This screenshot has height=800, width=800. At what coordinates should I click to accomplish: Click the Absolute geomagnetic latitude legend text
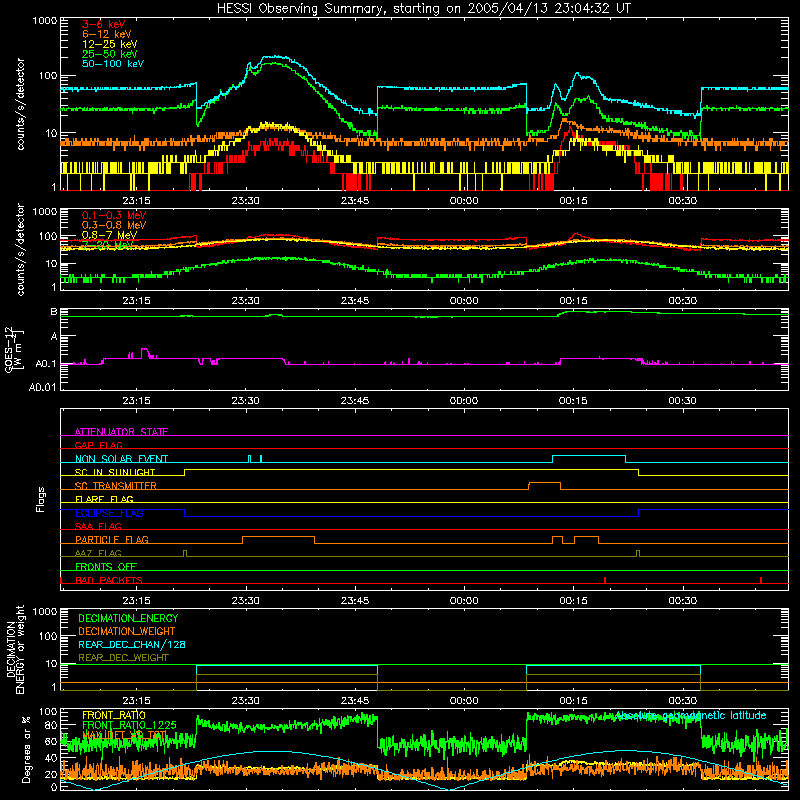tap(691, 715)
